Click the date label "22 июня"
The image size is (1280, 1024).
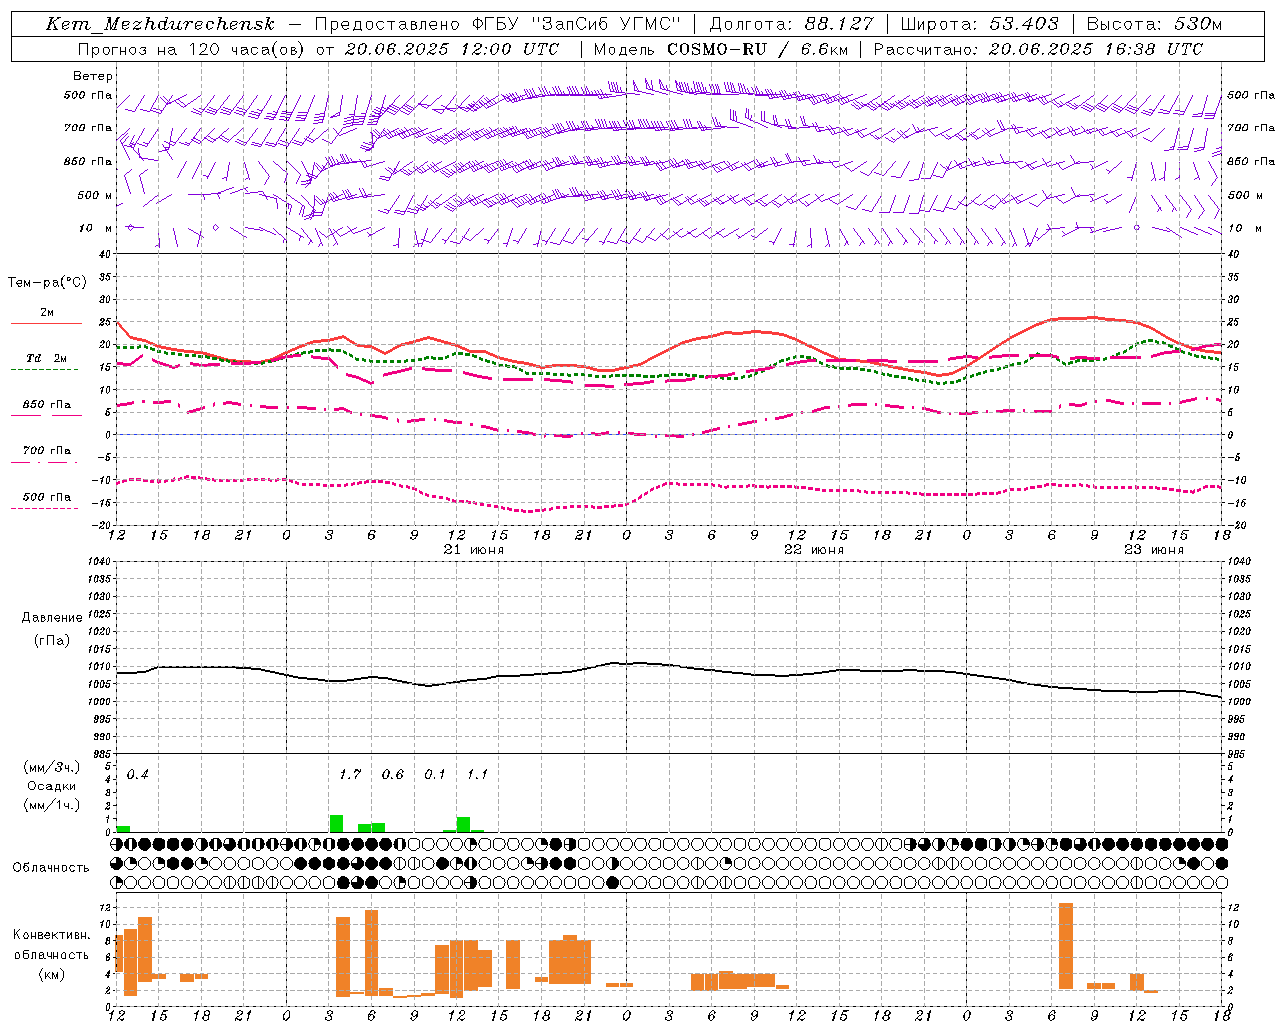coord(814,550)
